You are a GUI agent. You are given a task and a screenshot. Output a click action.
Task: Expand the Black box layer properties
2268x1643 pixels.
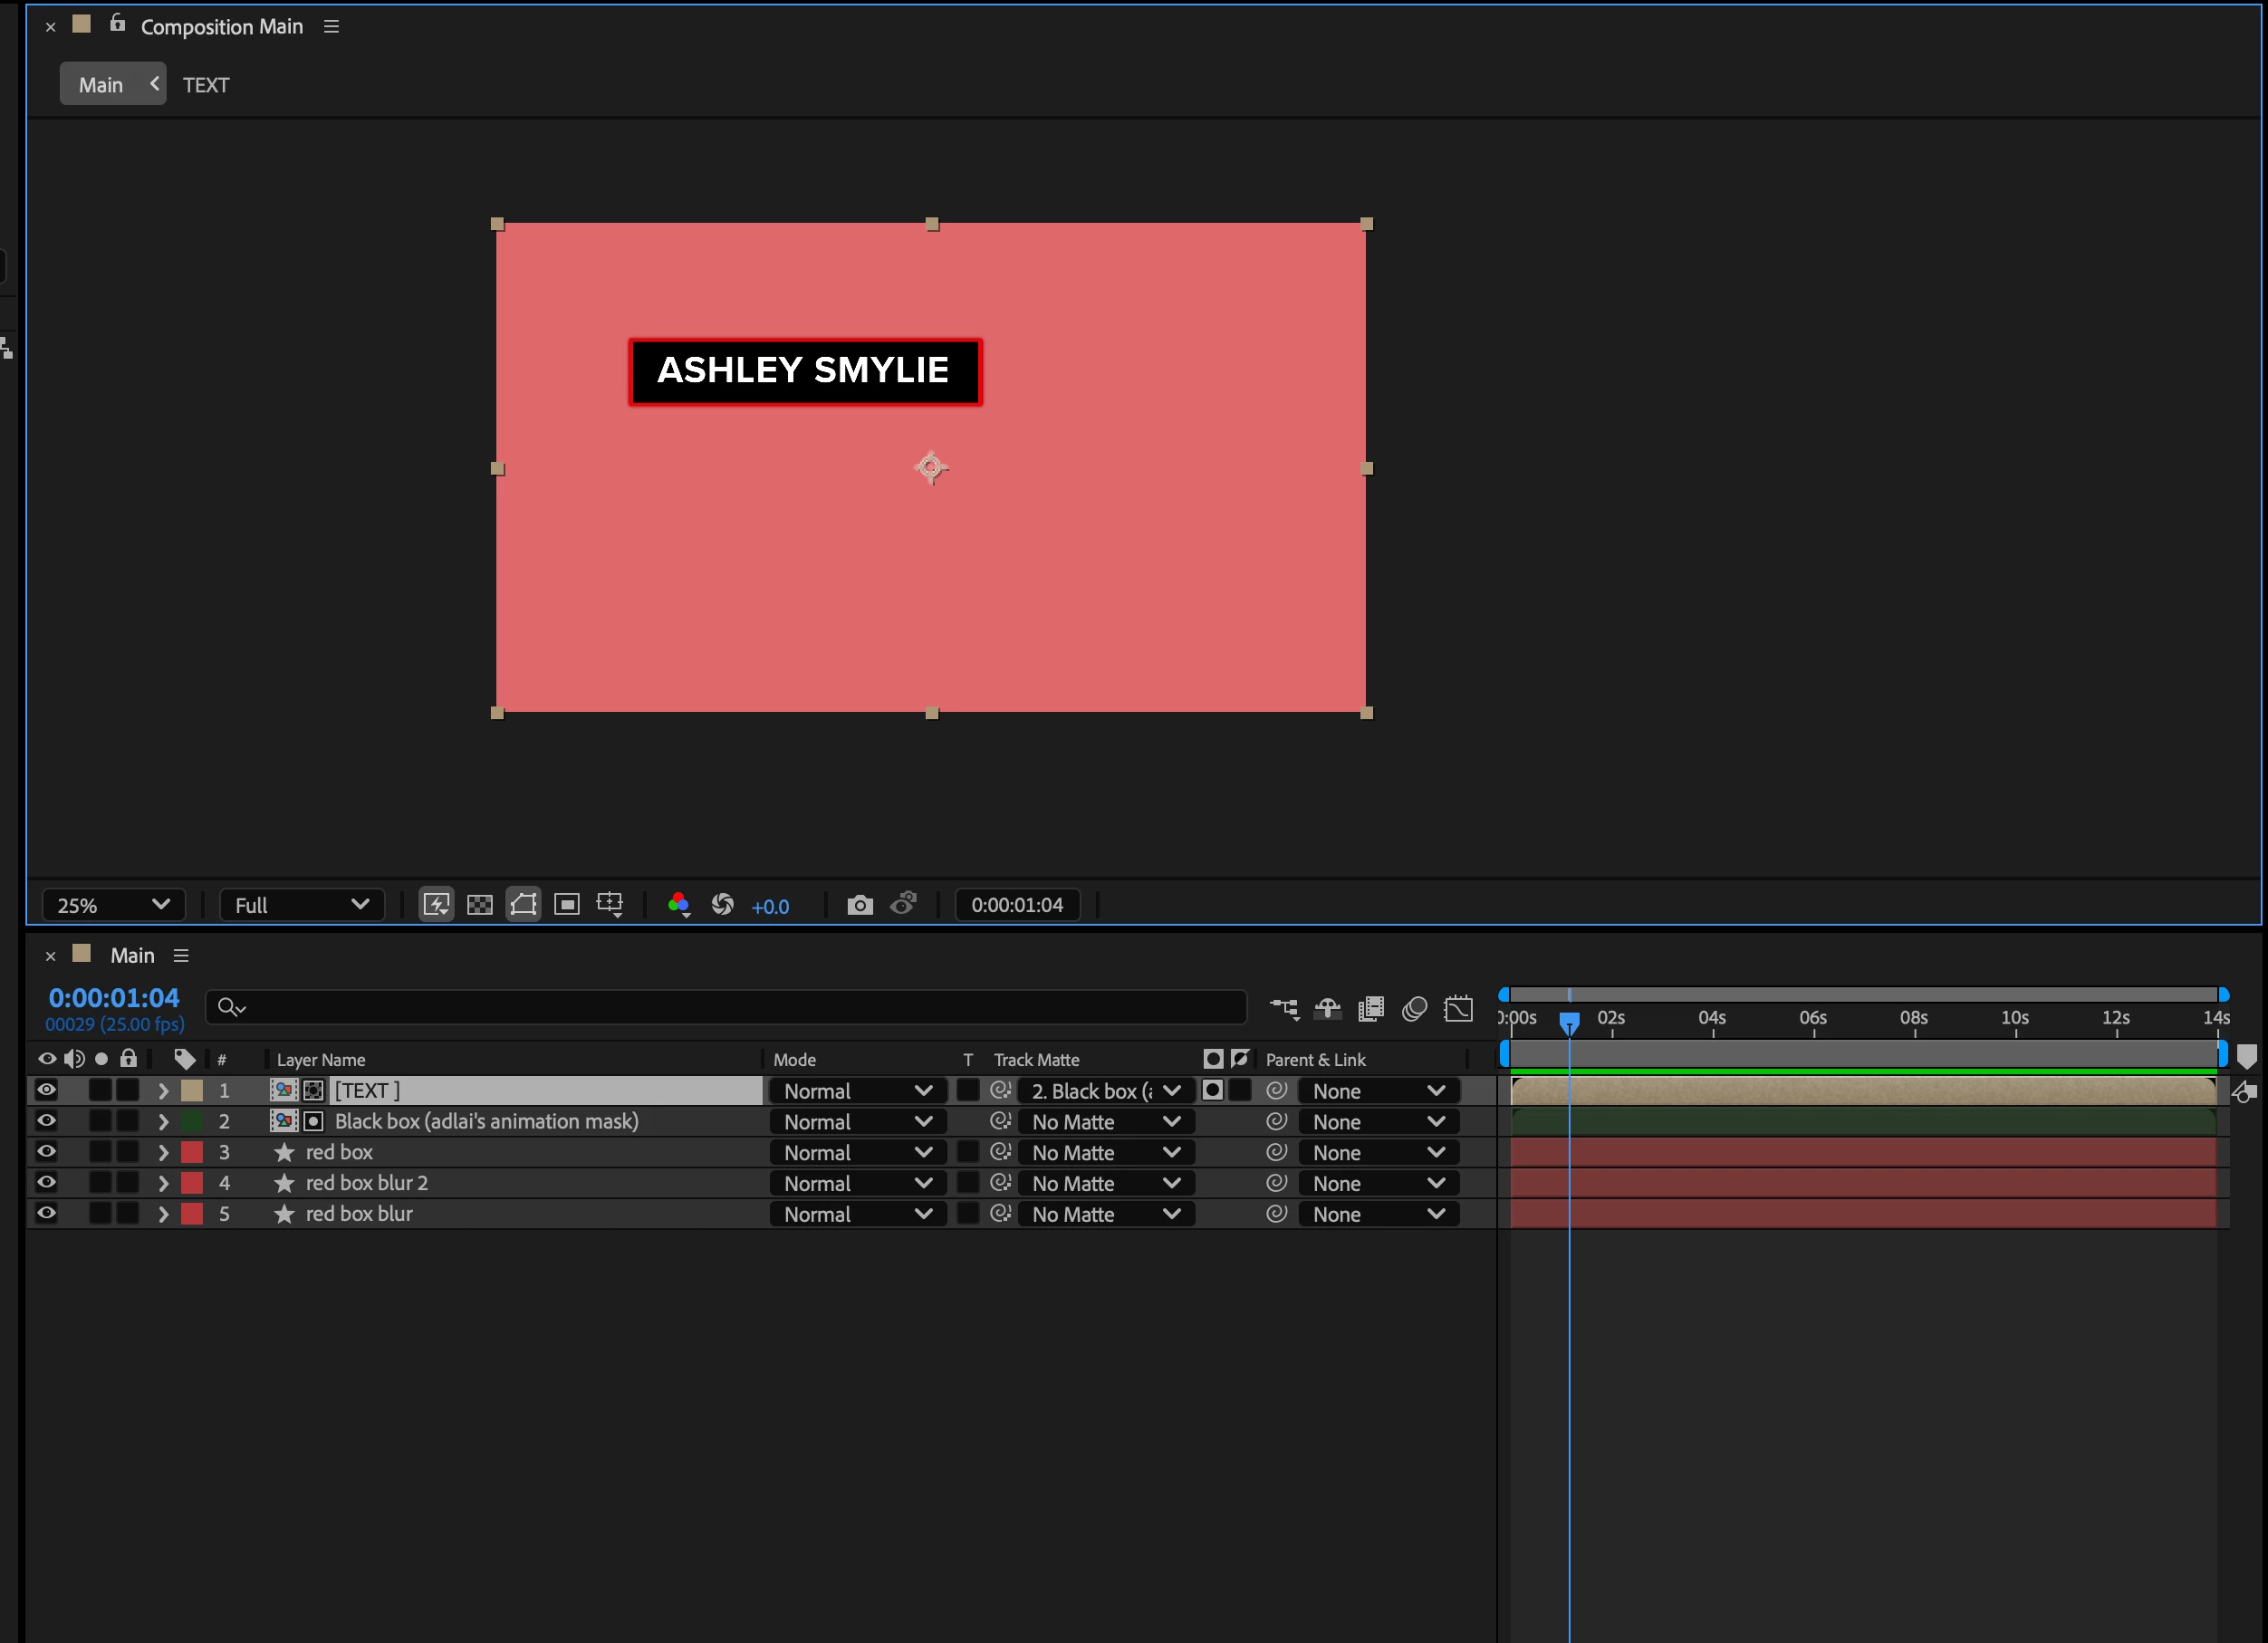tap(163, 1122)
